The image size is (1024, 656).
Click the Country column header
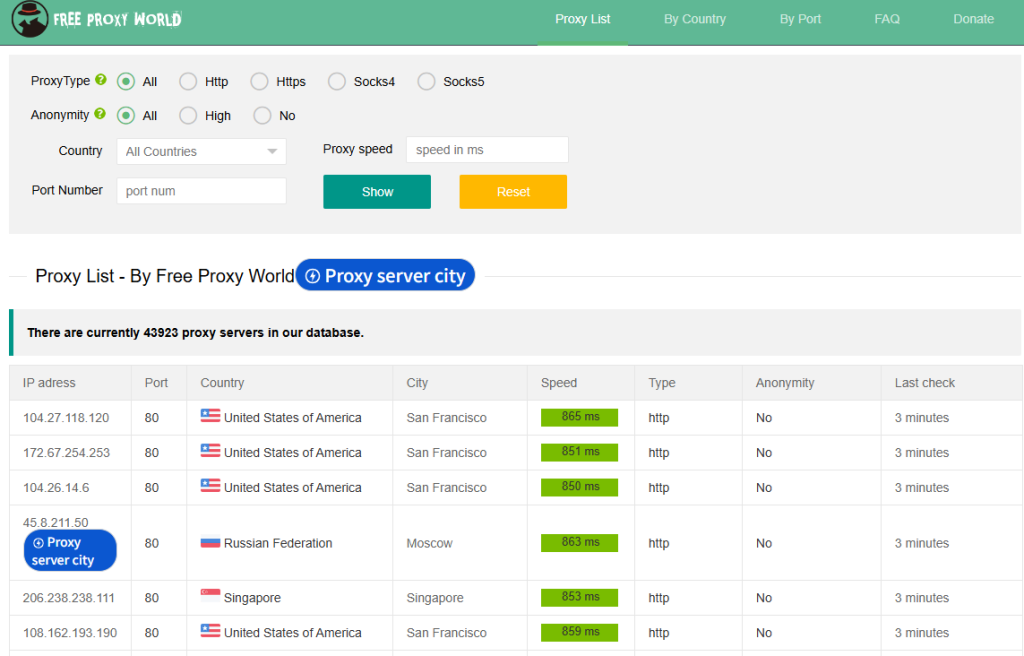[222, 383]
